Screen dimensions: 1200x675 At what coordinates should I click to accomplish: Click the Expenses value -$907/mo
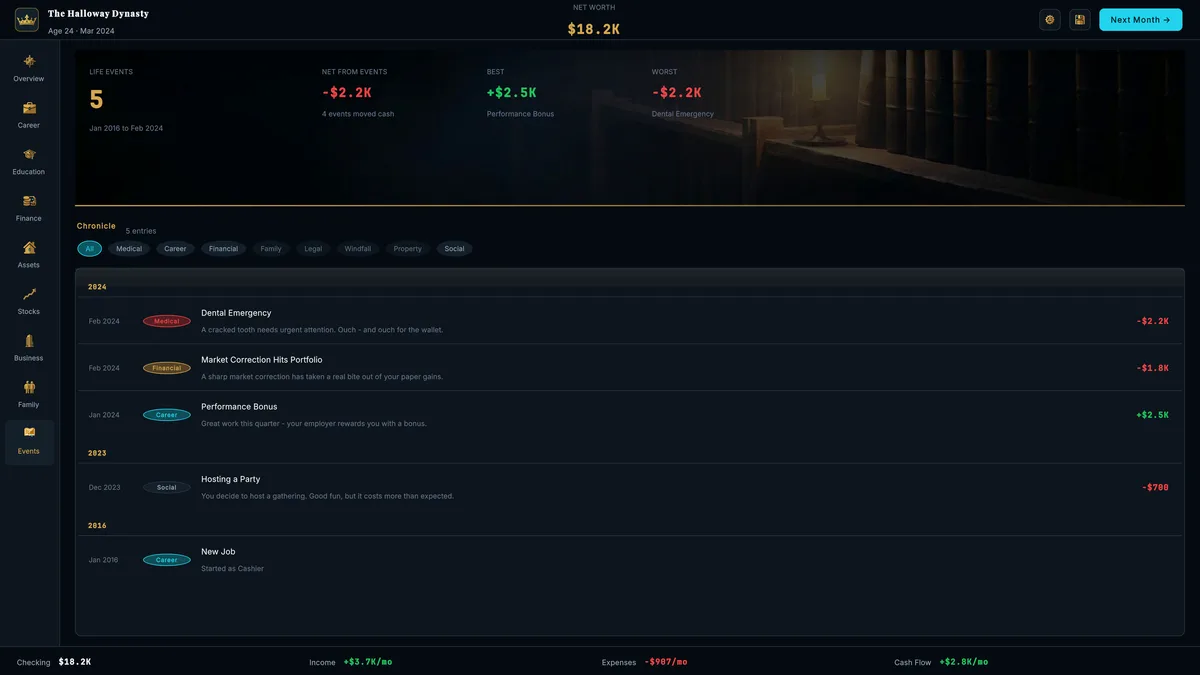[x=666, y=662]
